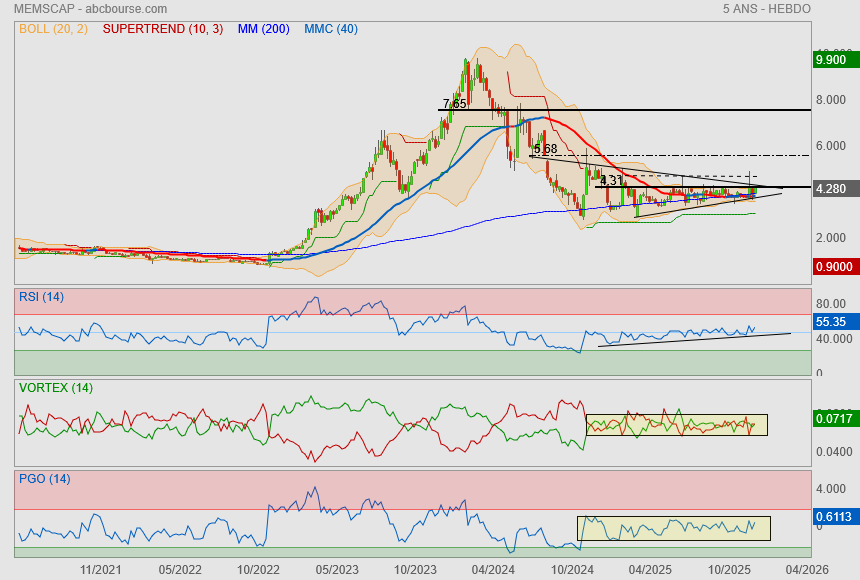Click the 5.68 price level annotation

[x=545, y=149]
